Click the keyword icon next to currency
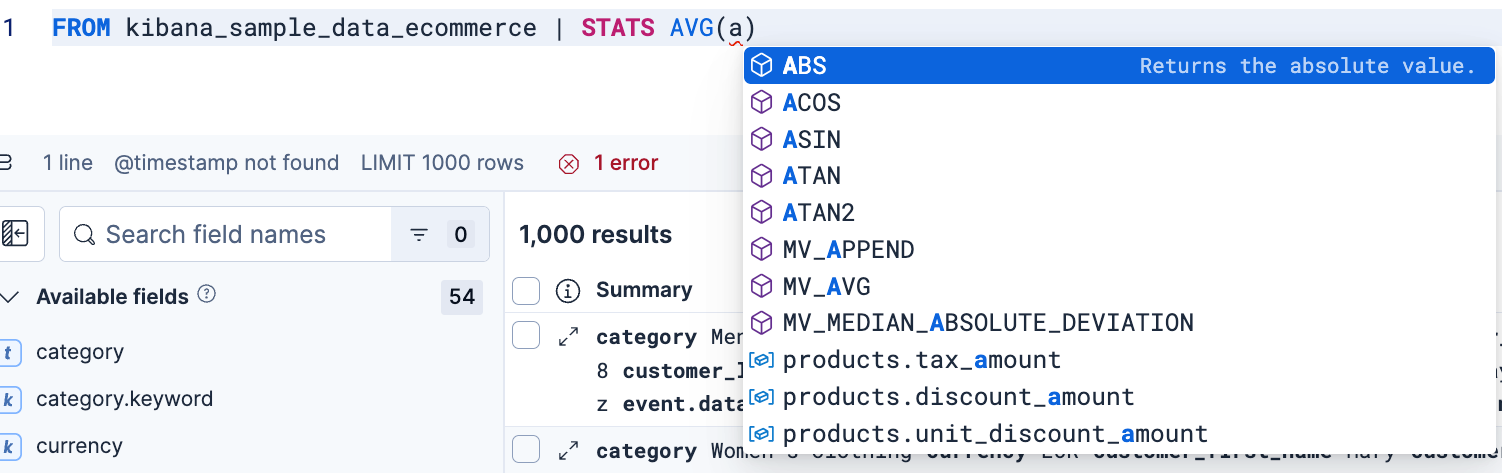 click(x=10, y=446)
